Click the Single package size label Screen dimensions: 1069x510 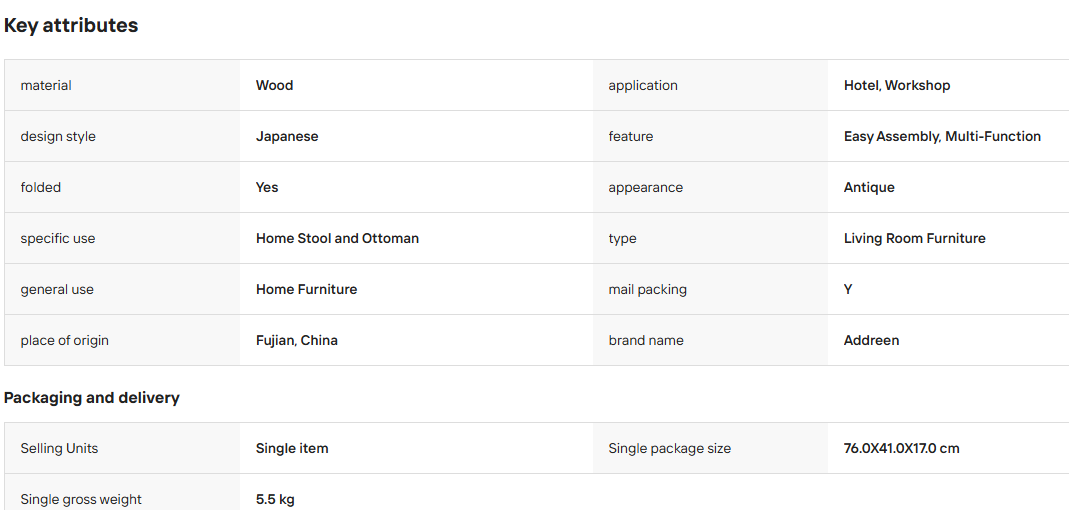pos(669,449)
